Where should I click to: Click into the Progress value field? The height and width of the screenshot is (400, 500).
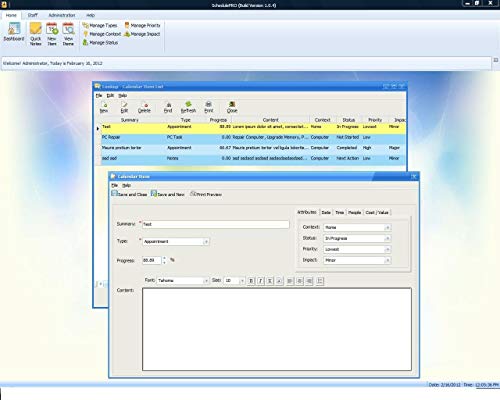coord(152,260)
